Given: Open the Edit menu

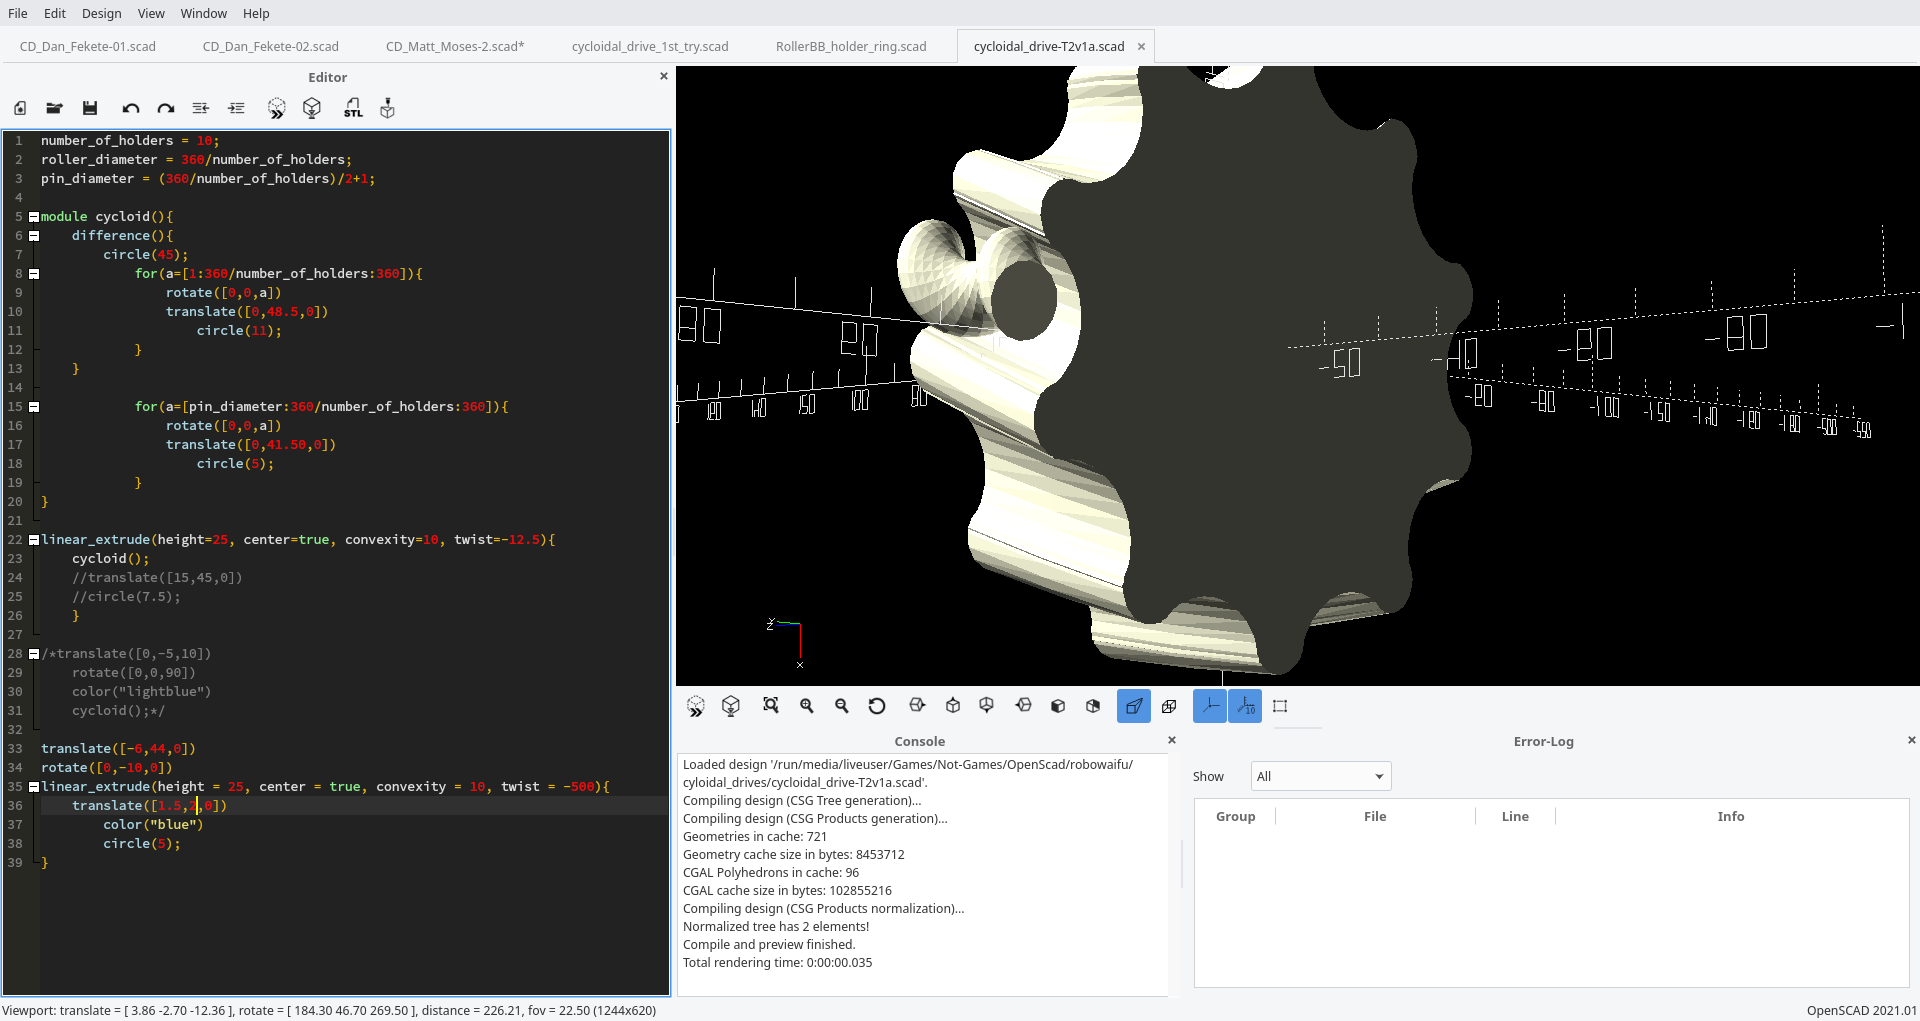Looking at the screenshot, I should pos(55,13).
